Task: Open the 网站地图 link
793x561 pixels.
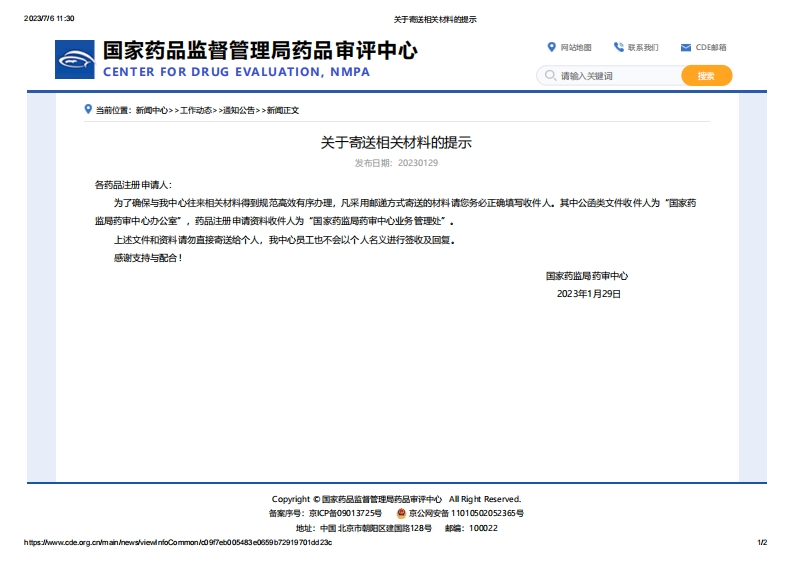Action: (576, 47)
